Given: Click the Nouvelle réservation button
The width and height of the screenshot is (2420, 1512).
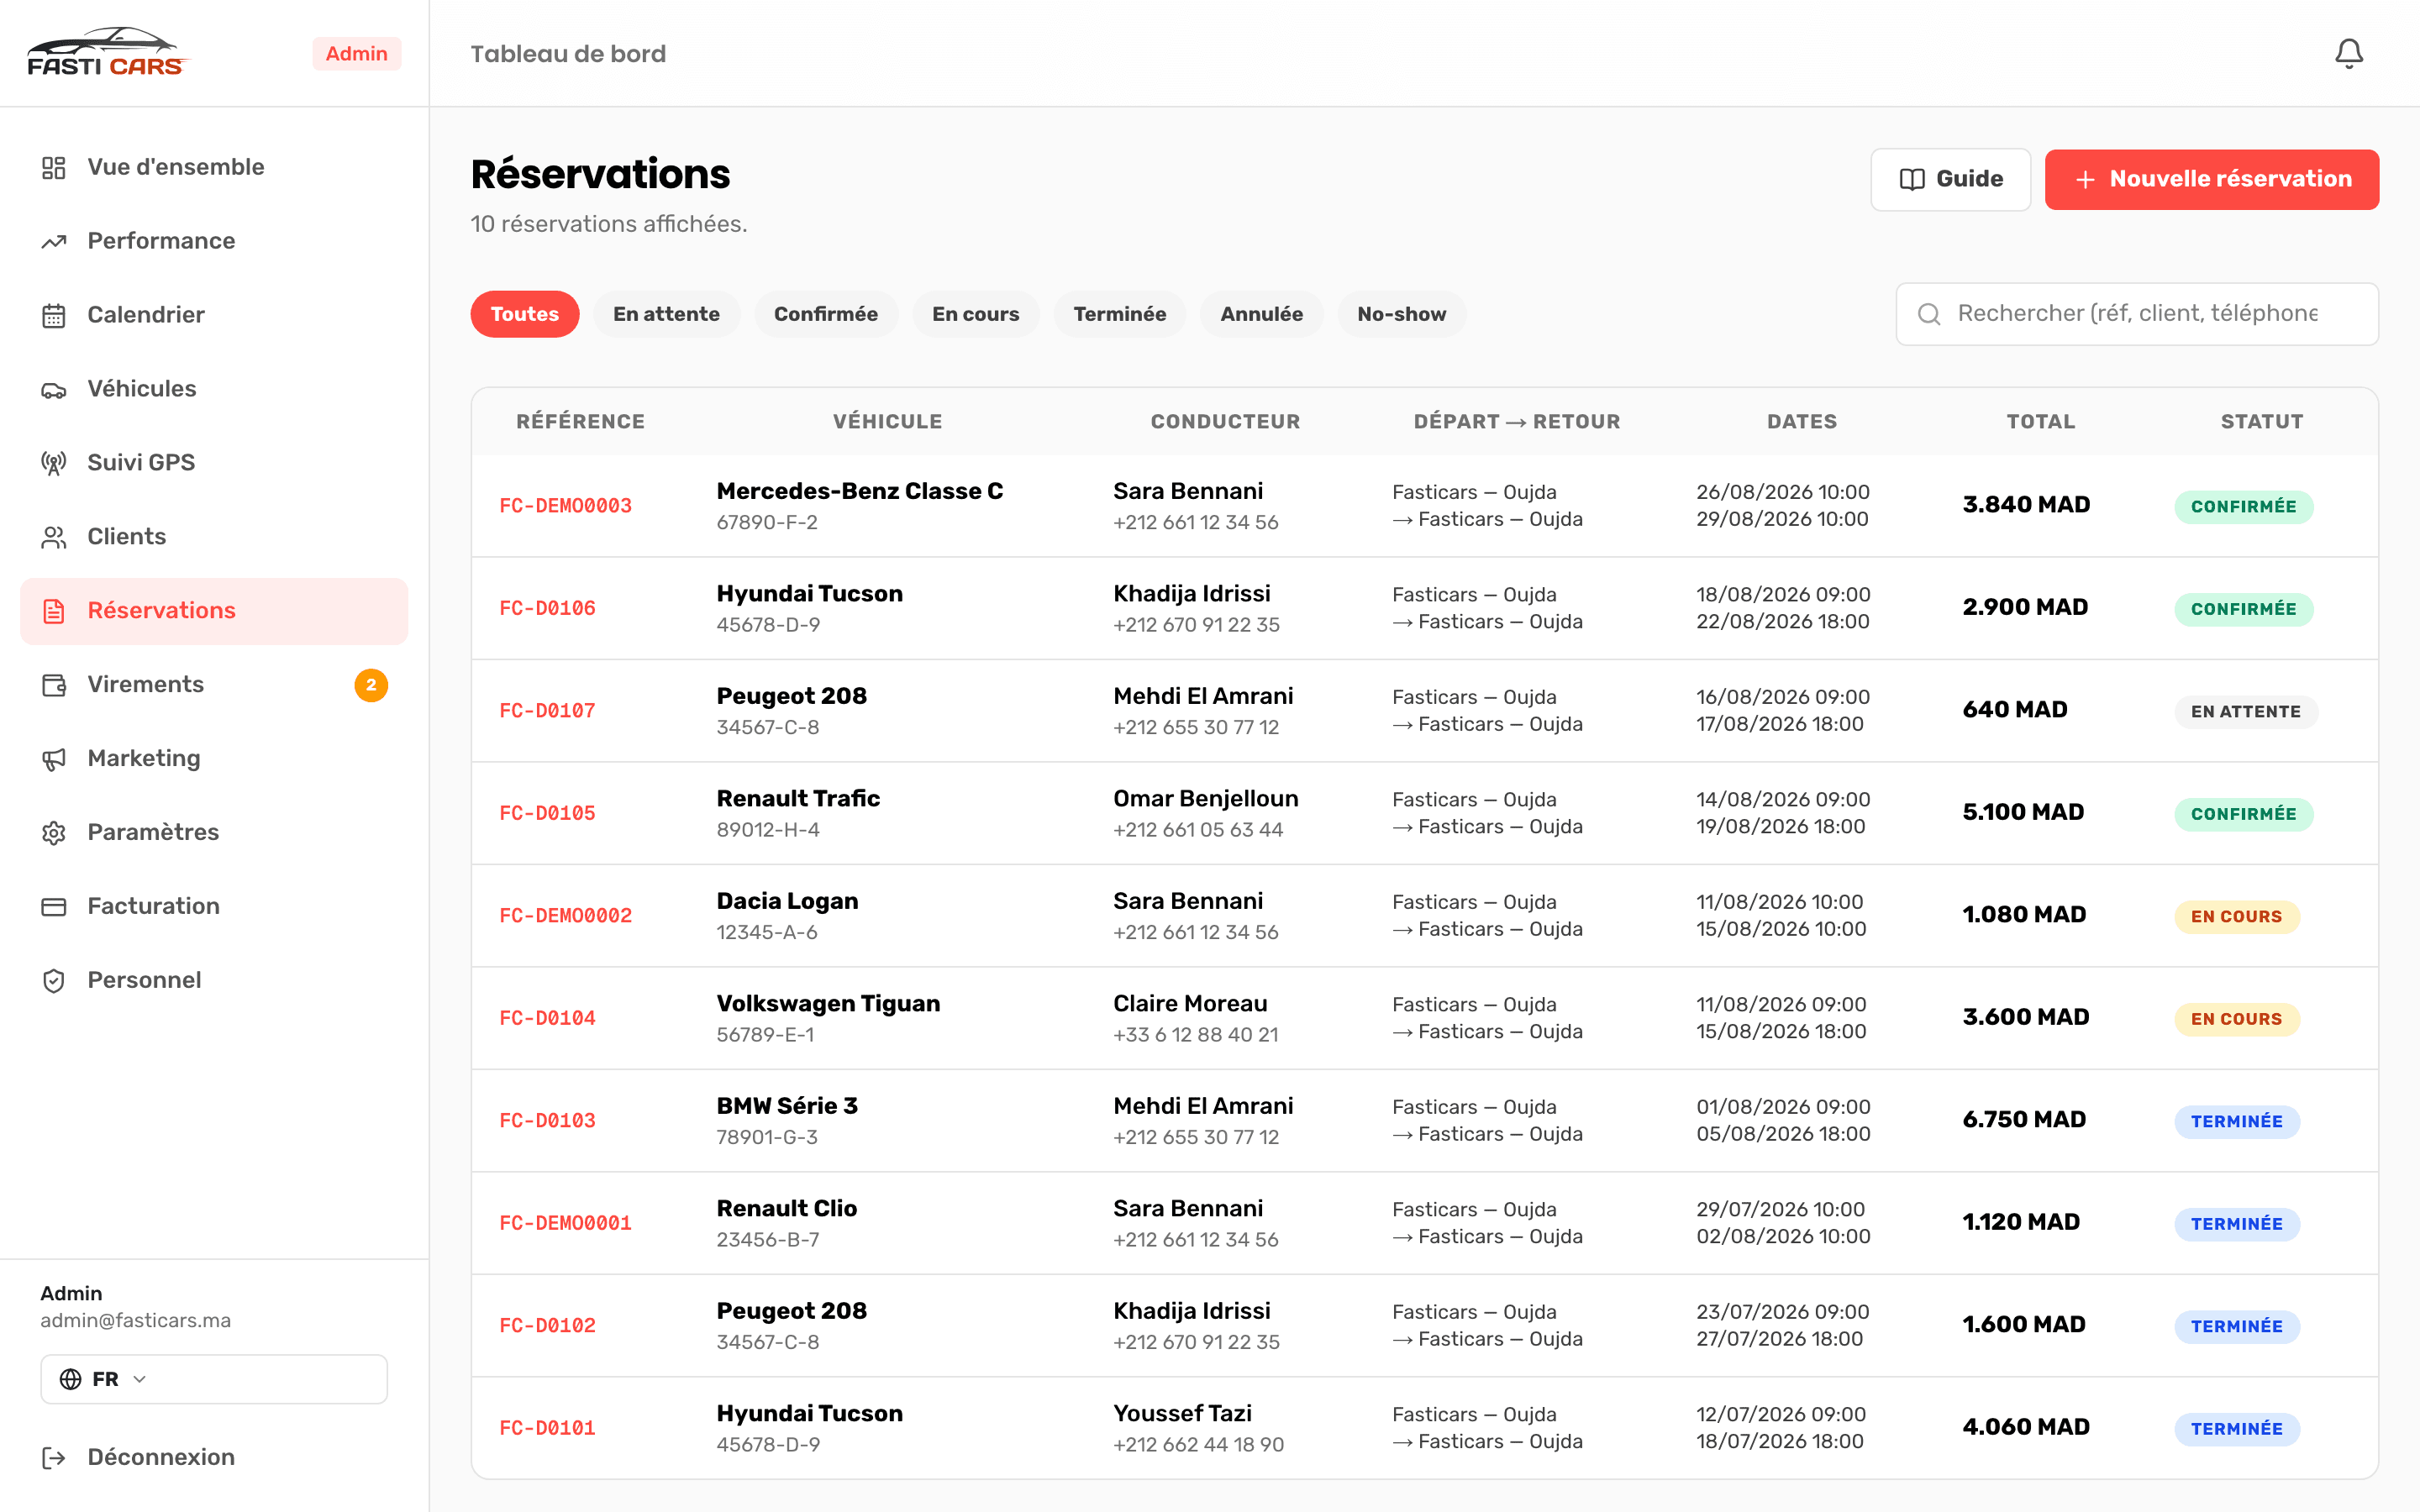Looking at the screenshot, I should (x=2212, y=179).
